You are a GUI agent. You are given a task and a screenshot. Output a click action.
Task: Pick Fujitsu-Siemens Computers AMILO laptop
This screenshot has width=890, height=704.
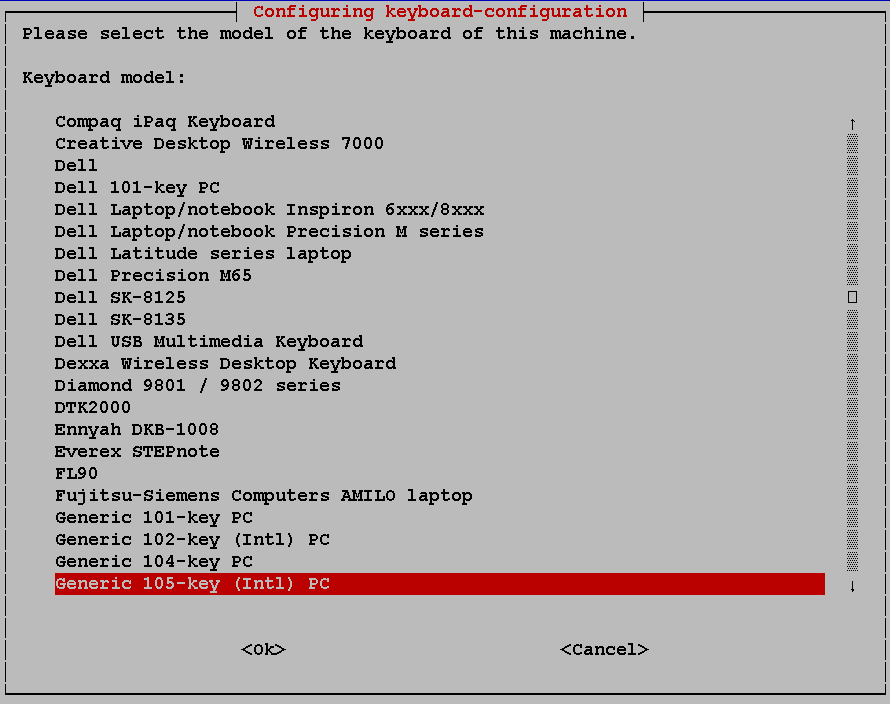(x=263, y=495)
